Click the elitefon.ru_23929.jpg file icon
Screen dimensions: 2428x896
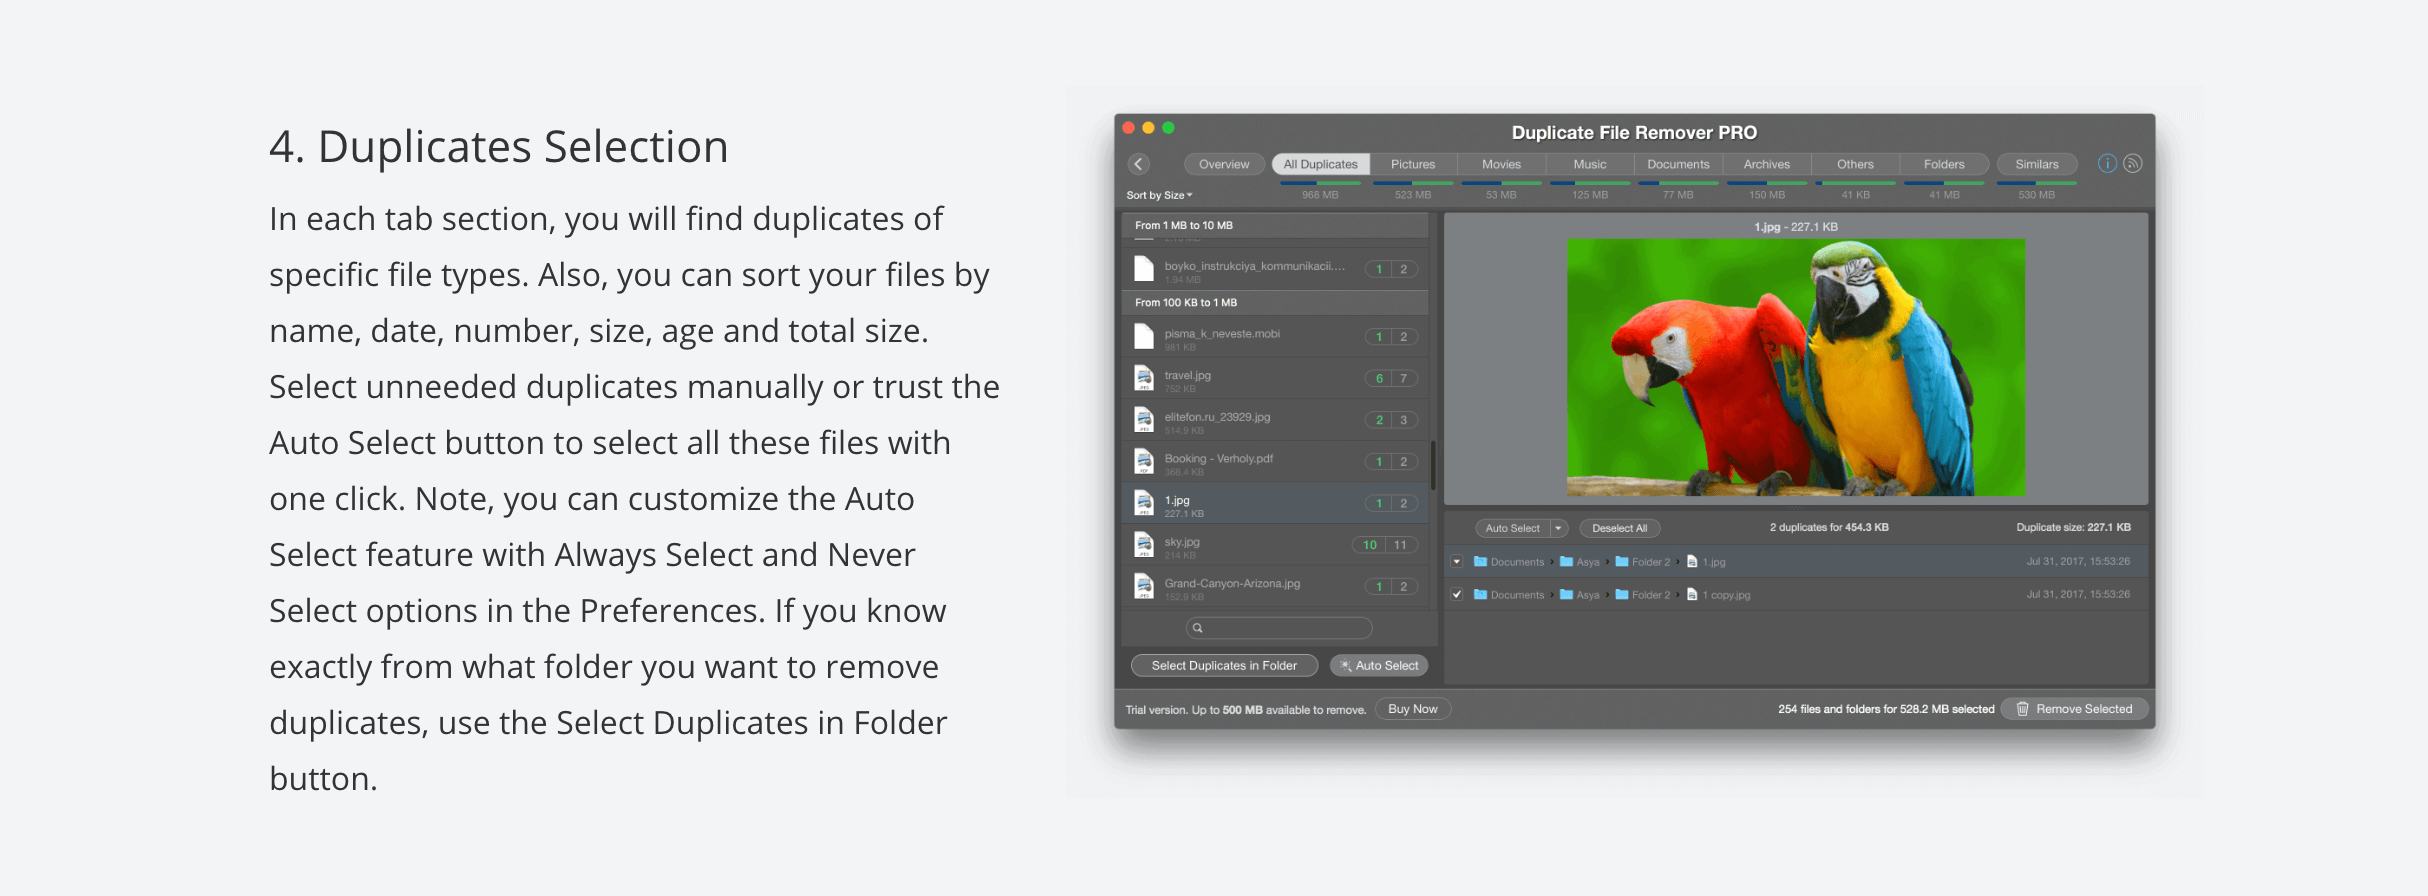tap(1144, 420)
